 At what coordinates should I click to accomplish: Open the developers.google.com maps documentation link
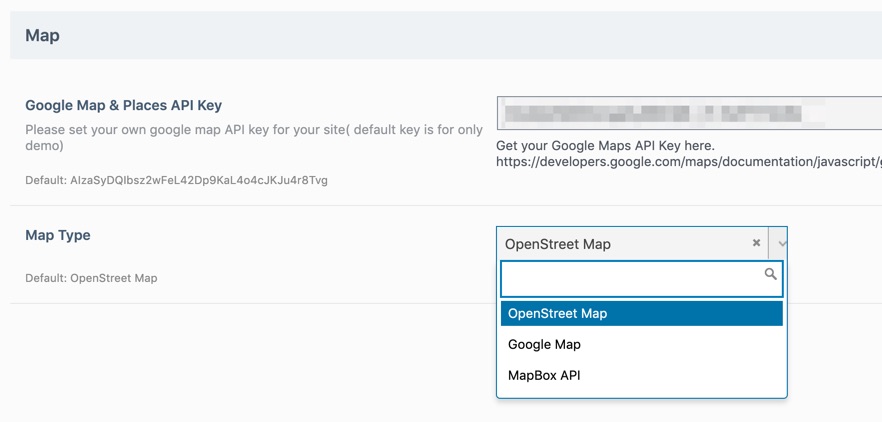pyautogui.click(x=688, y=162)
